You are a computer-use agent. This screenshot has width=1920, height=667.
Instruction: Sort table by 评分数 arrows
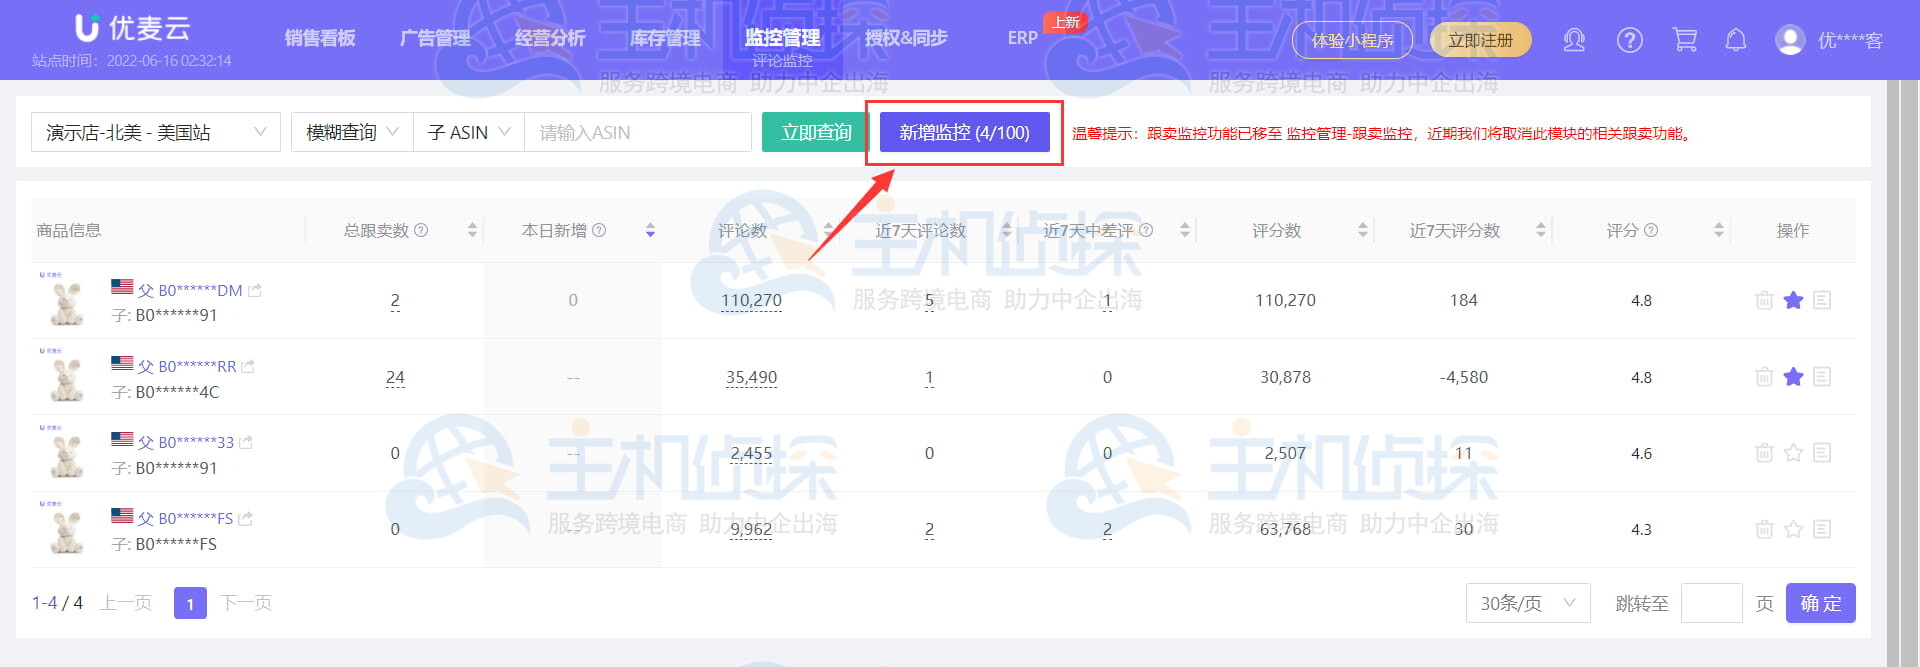click(1363, 230)
